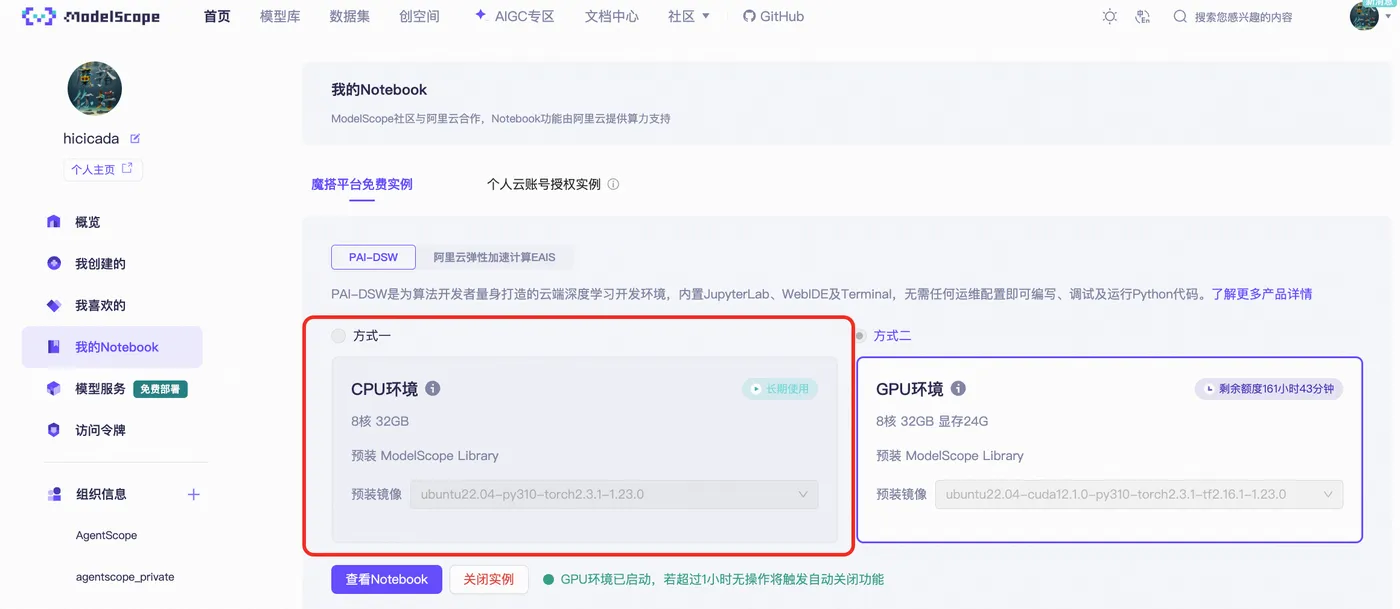Image resolution: width=1400 pixels, height=609 pixels.
Task: Click the info icon next to GPU环境
Action: click(x=958, y=388)
